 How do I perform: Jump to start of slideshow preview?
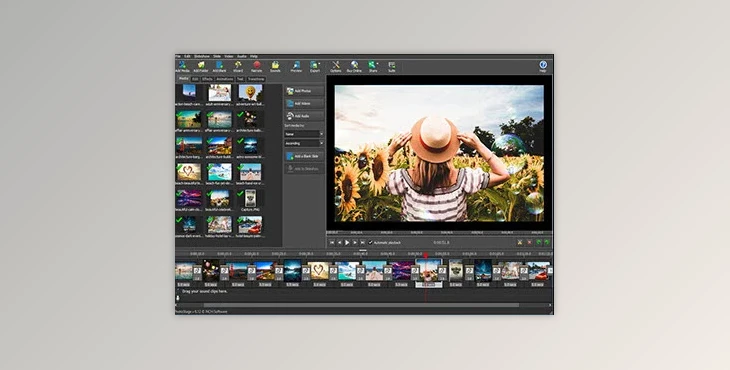(332, 242)
